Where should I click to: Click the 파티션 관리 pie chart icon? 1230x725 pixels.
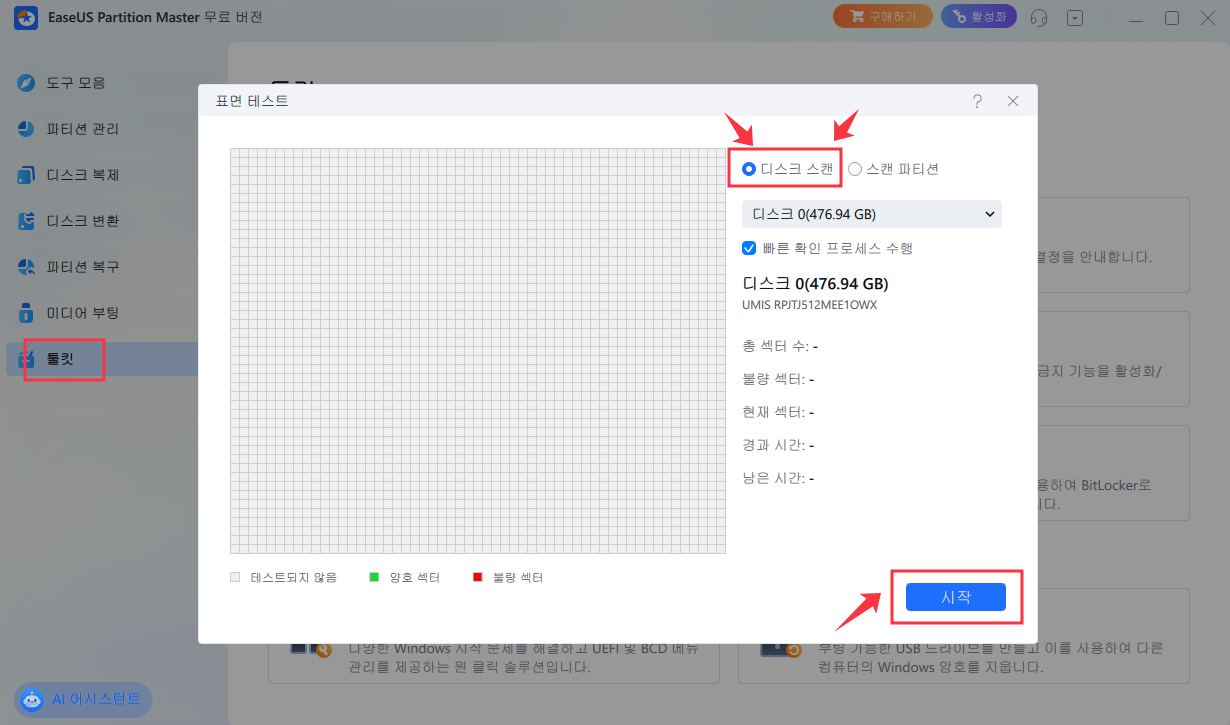pos(27,129)
